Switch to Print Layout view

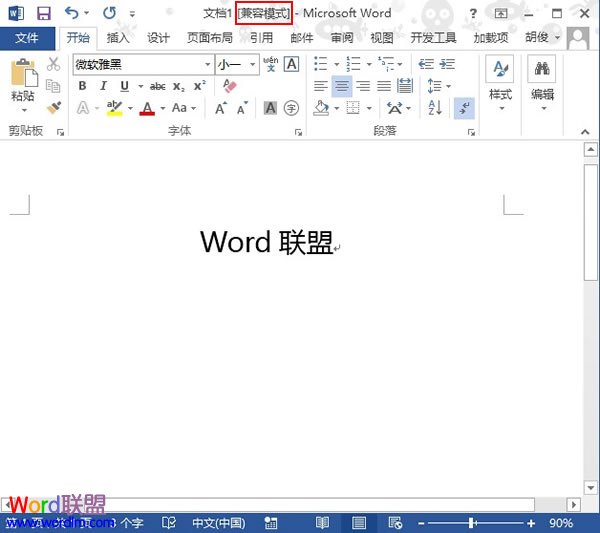click(359, 523)
